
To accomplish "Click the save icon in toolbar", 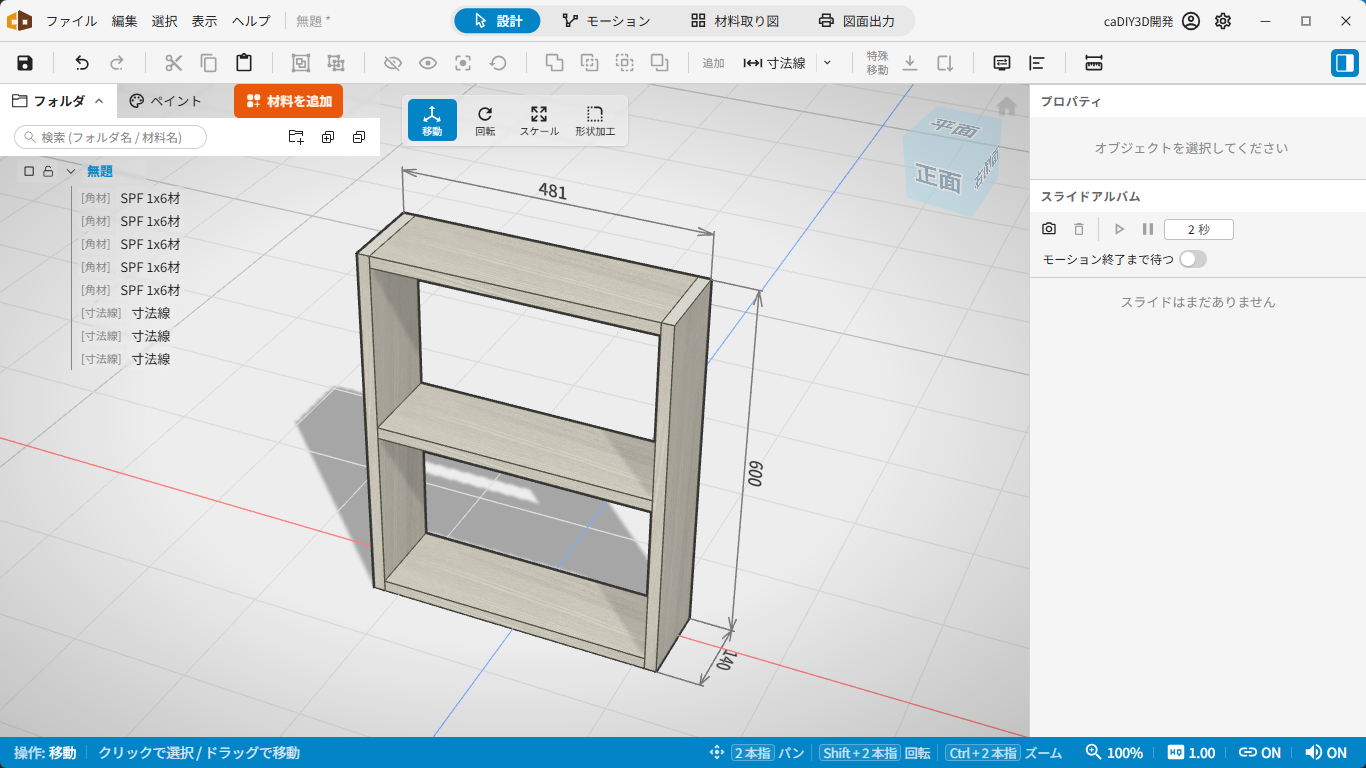I will 25,63.
